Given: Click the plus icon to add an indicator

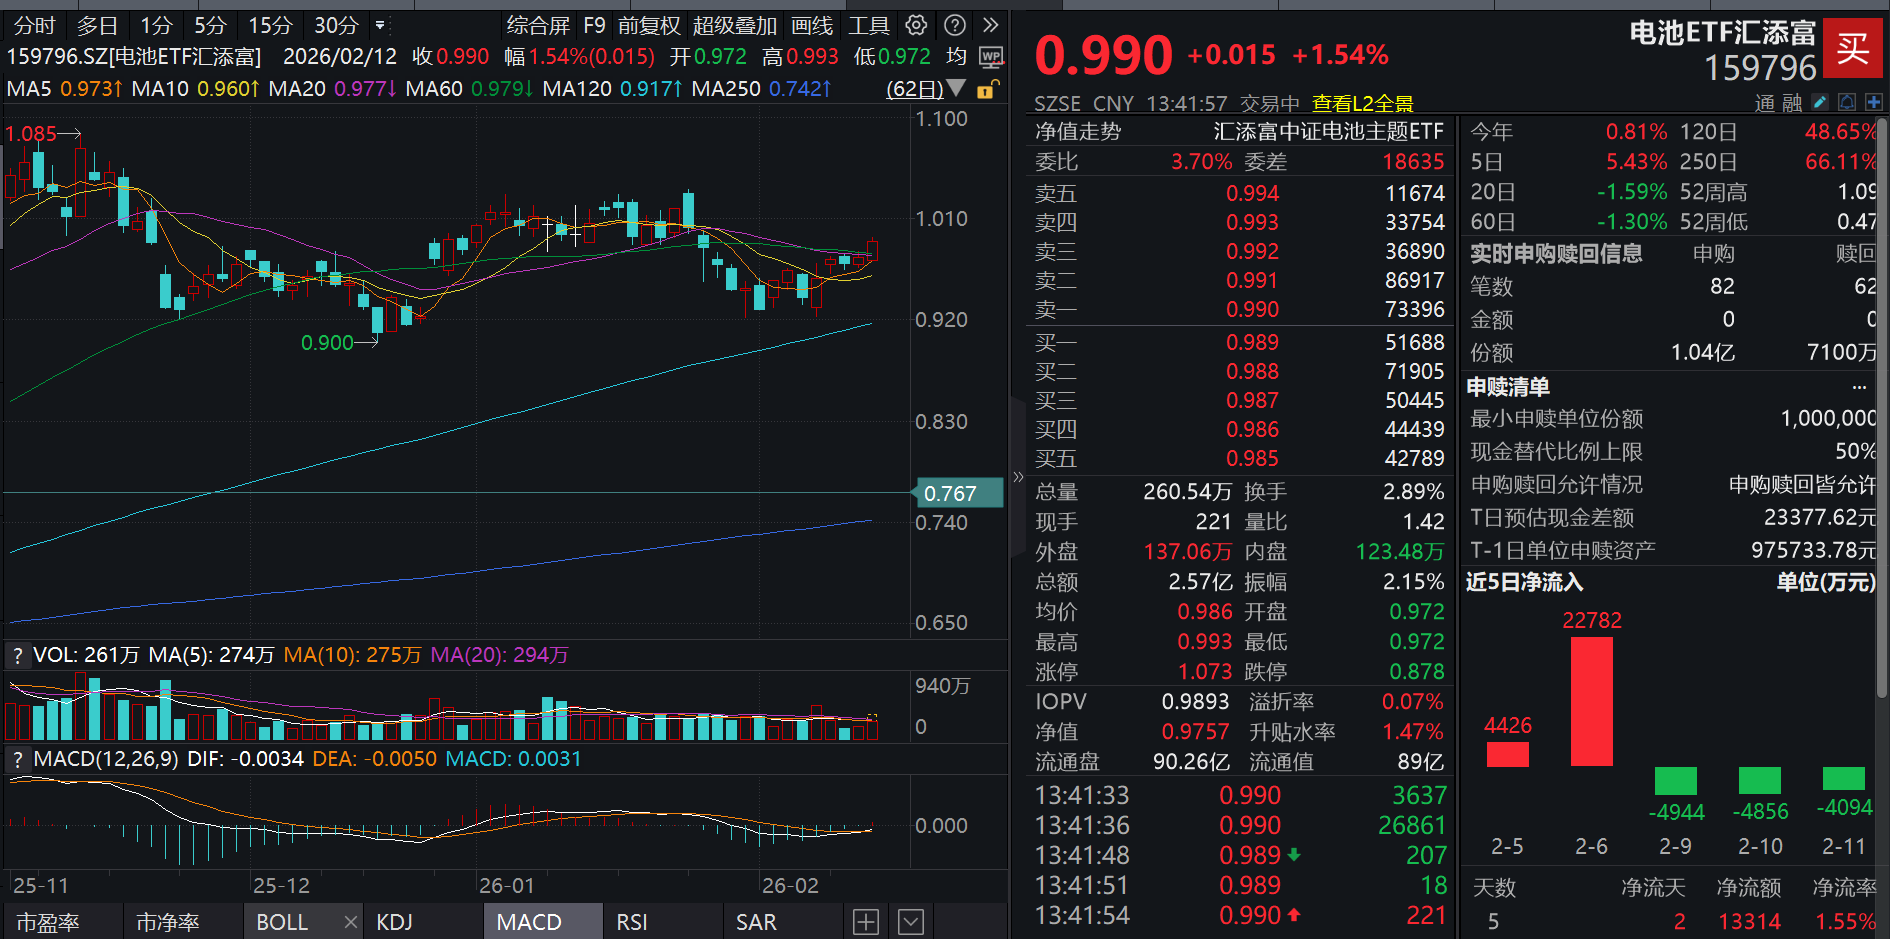Looking at the screenshot, I should pyautogui.click(x=865, y=920).
